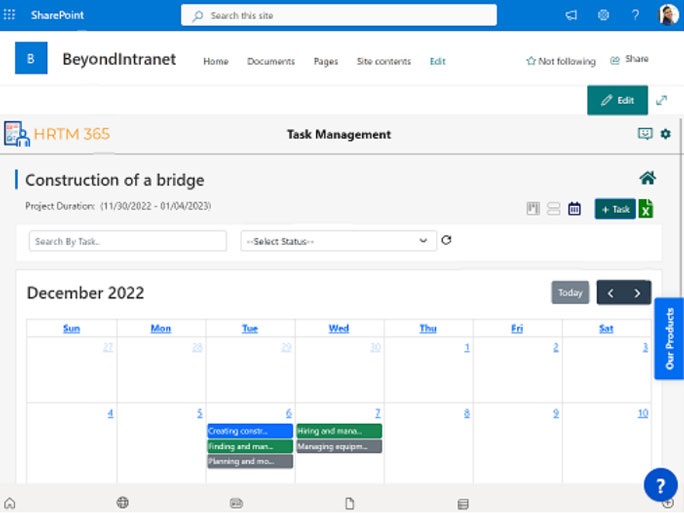The image size is (684, 513).
Task: Open the feedback smiley icon
Action: (x=645, y=134)
